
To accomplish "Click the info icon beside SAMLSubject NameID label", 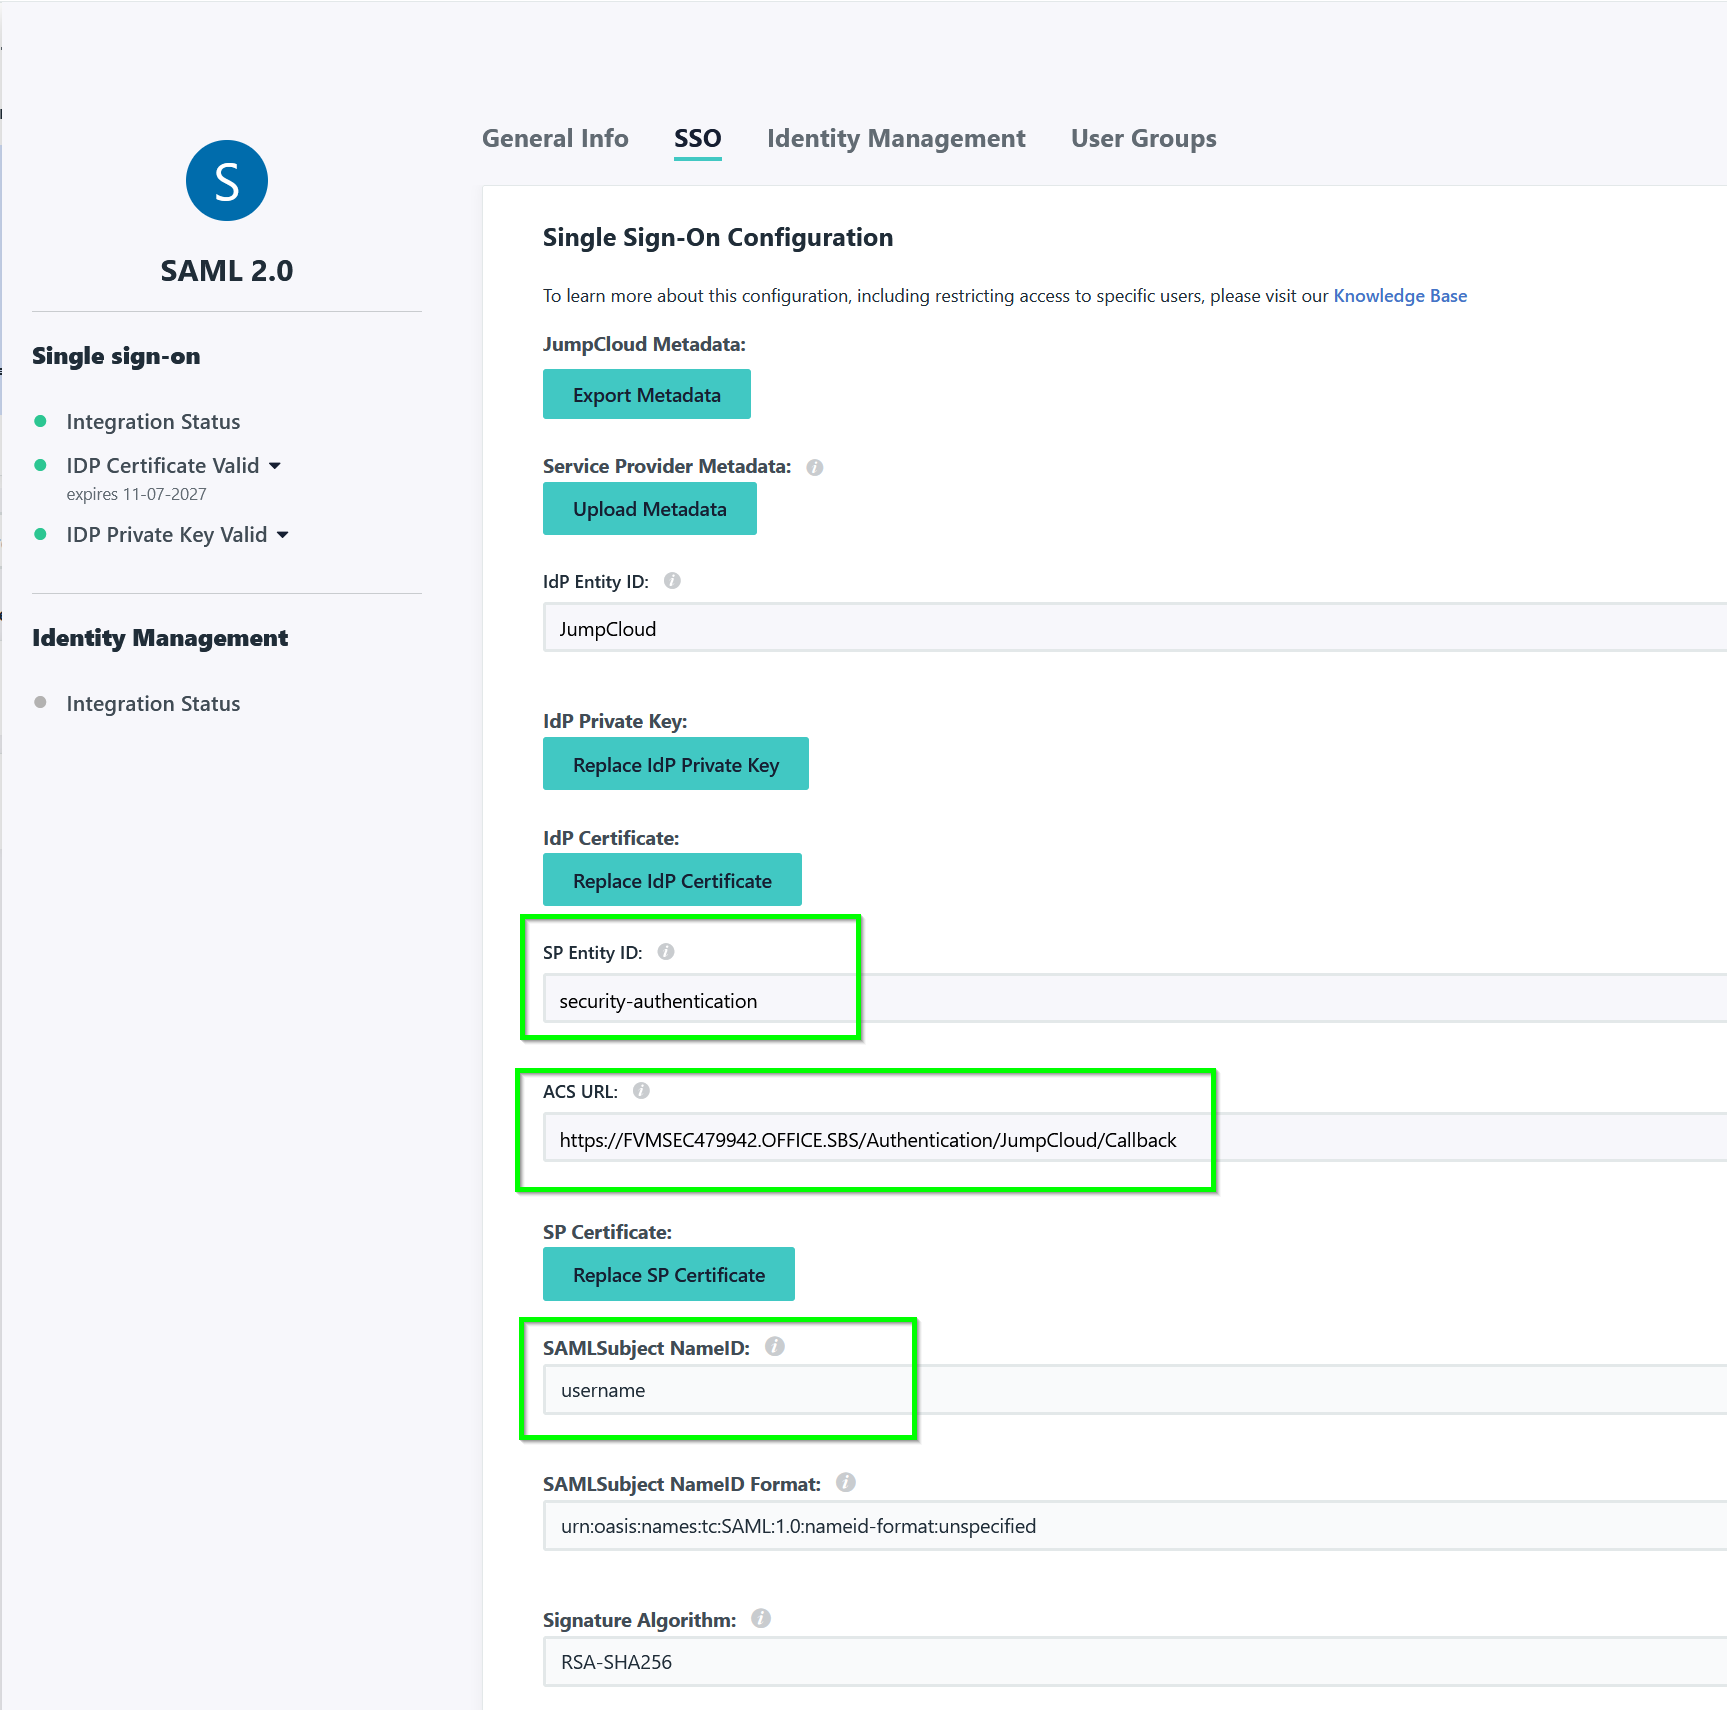I will [775, 1347].
